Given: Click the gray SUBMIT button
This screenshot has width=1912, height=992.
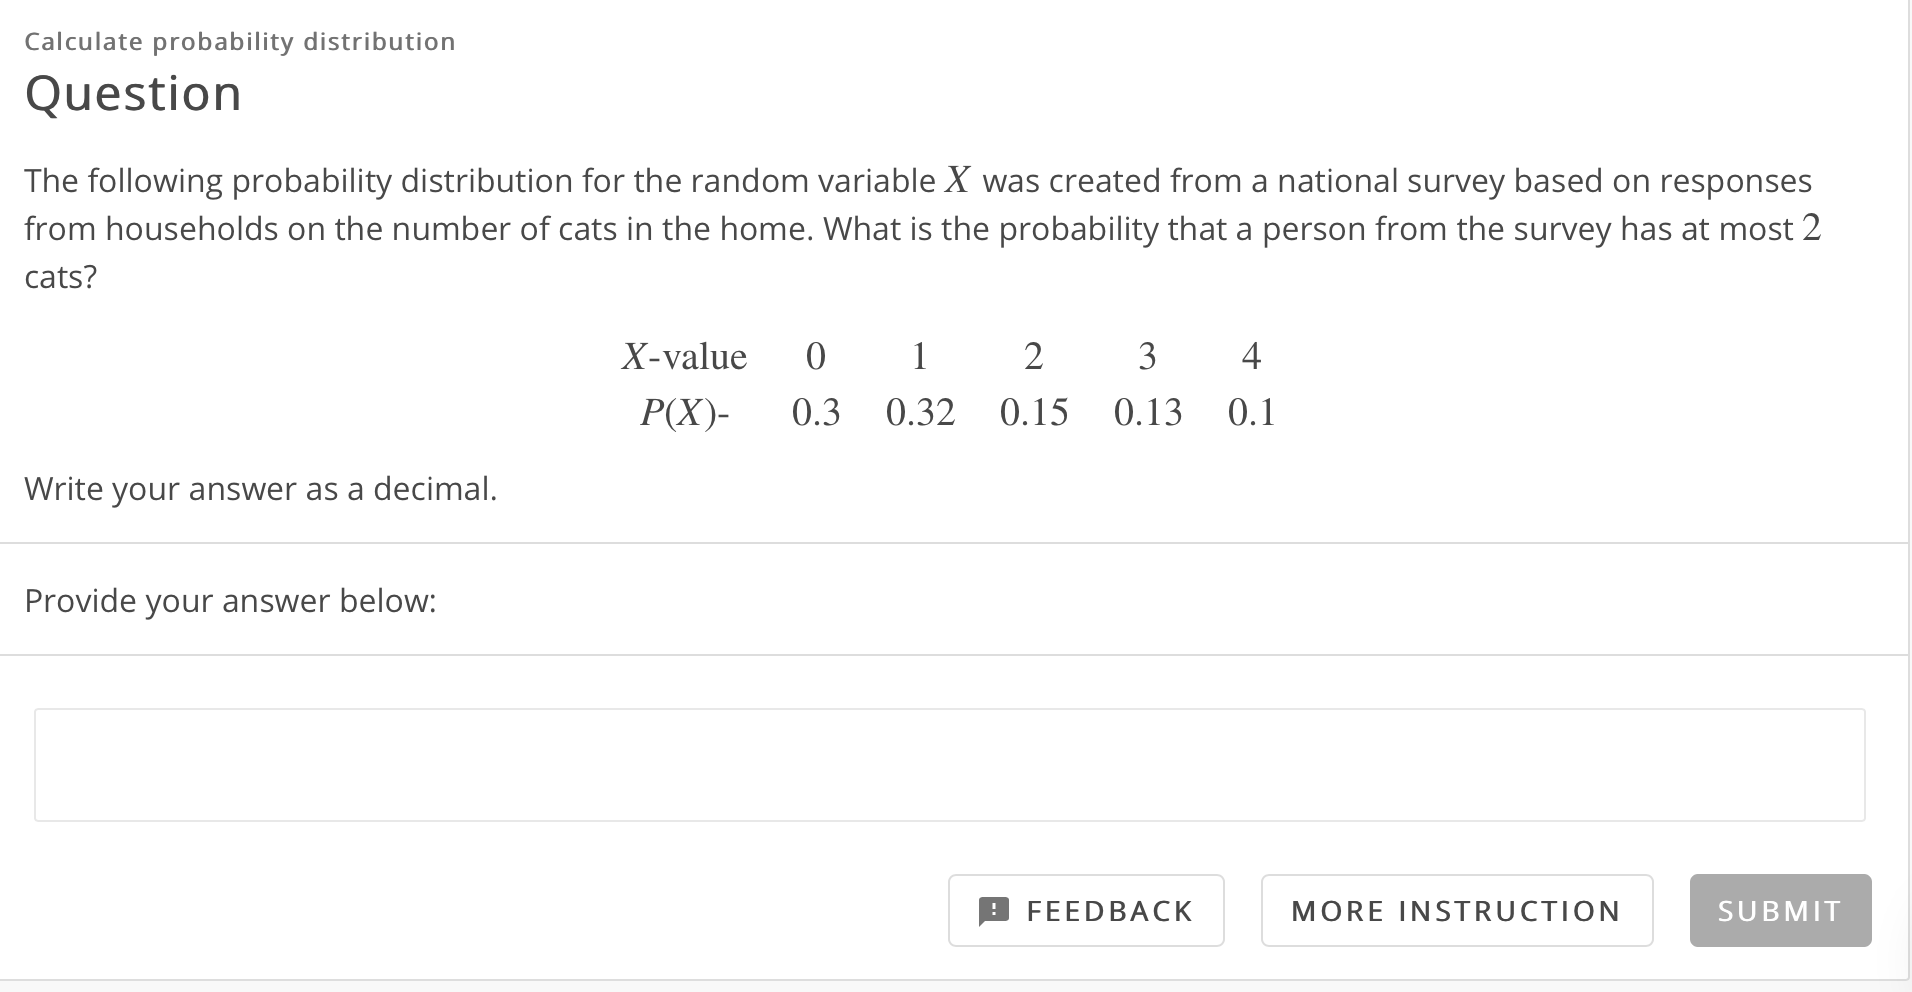Looking at the screenshot, I should point(1779,911).
